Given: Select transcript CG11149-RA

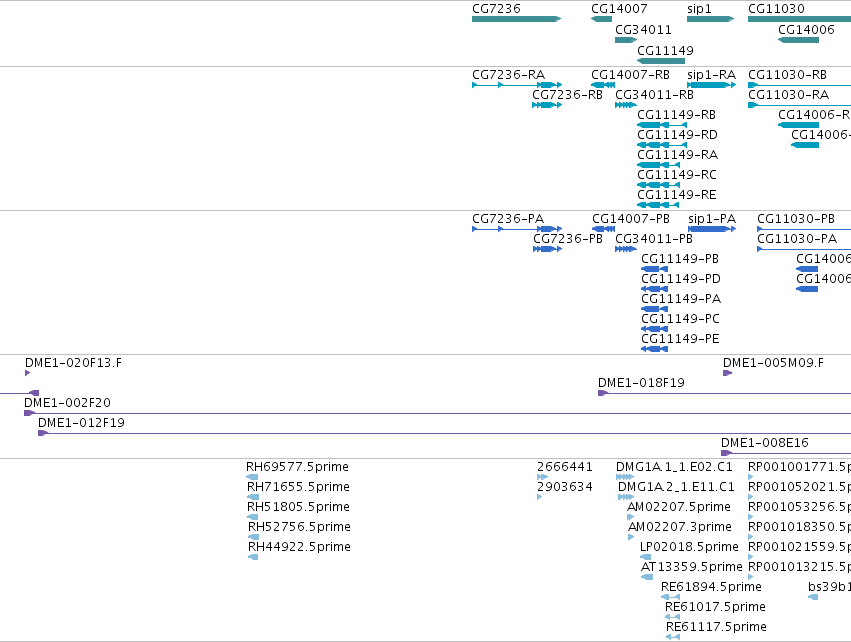Looking at the screenshot, I should [658, 165].
